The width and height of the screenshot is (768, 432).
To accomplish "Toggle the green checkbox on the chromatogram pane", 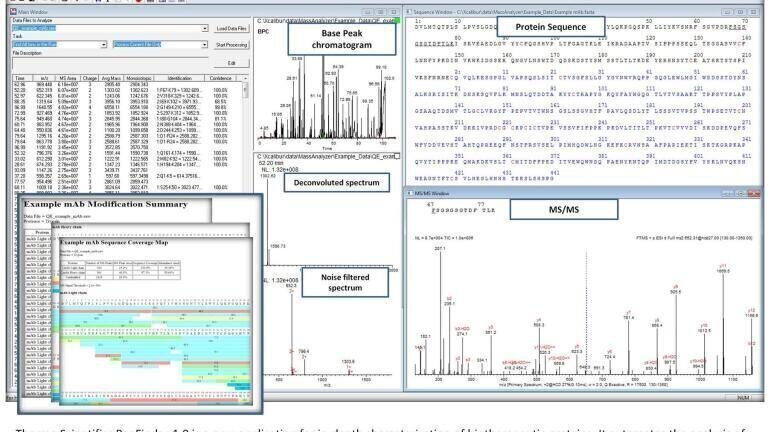I will point(397,21).
